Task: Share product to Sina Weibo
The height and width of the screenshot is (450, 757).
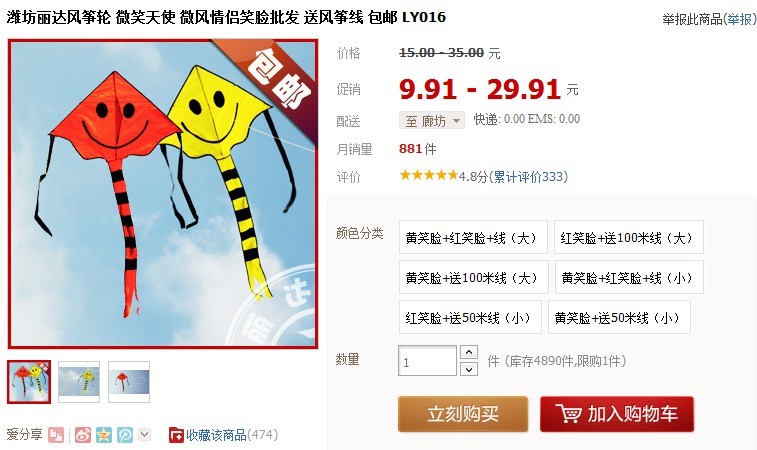Action: (83, 435)
